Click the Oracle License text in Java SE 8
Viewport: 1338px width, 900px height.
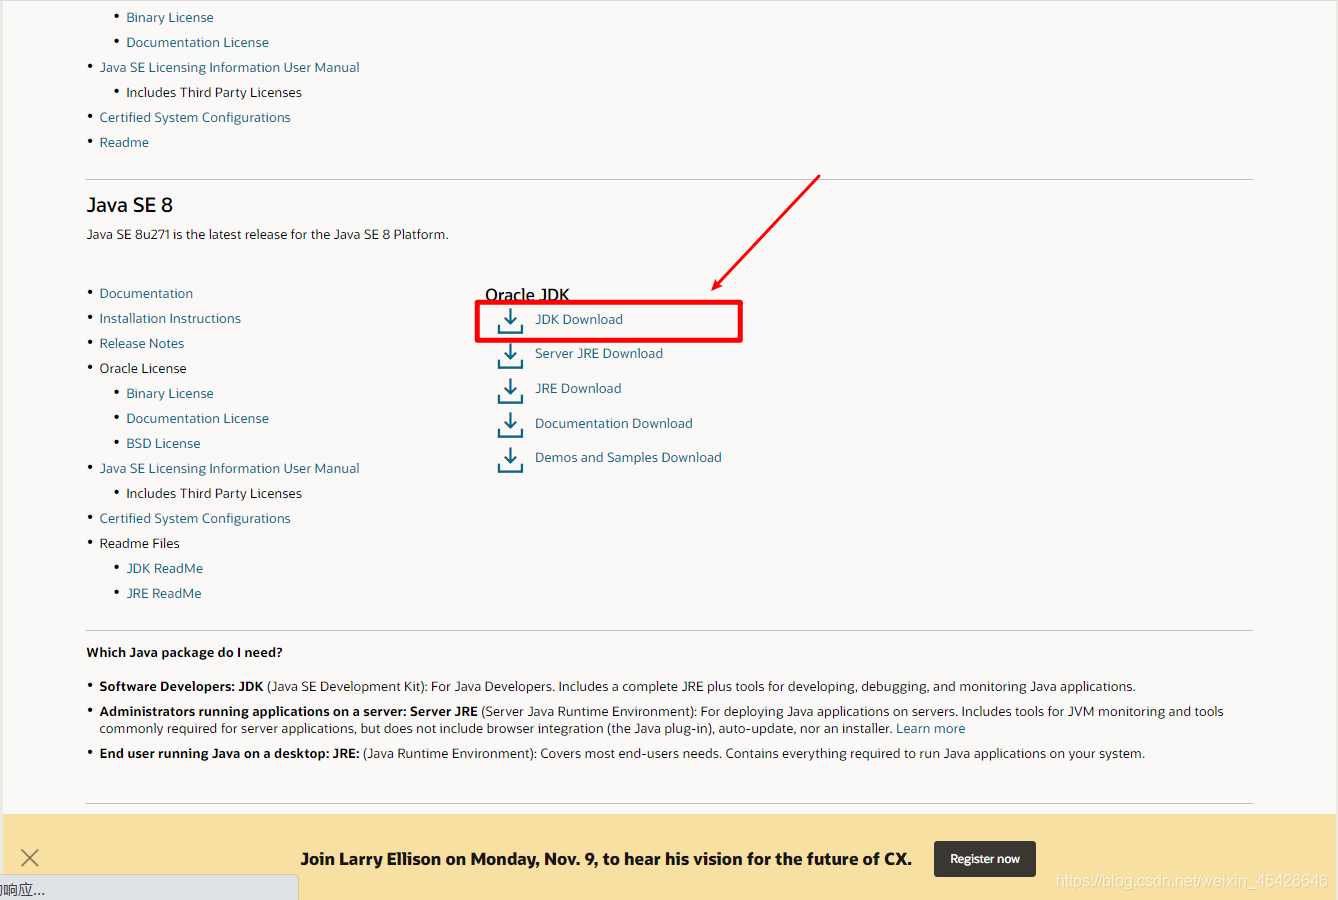(x=143, y=368)
